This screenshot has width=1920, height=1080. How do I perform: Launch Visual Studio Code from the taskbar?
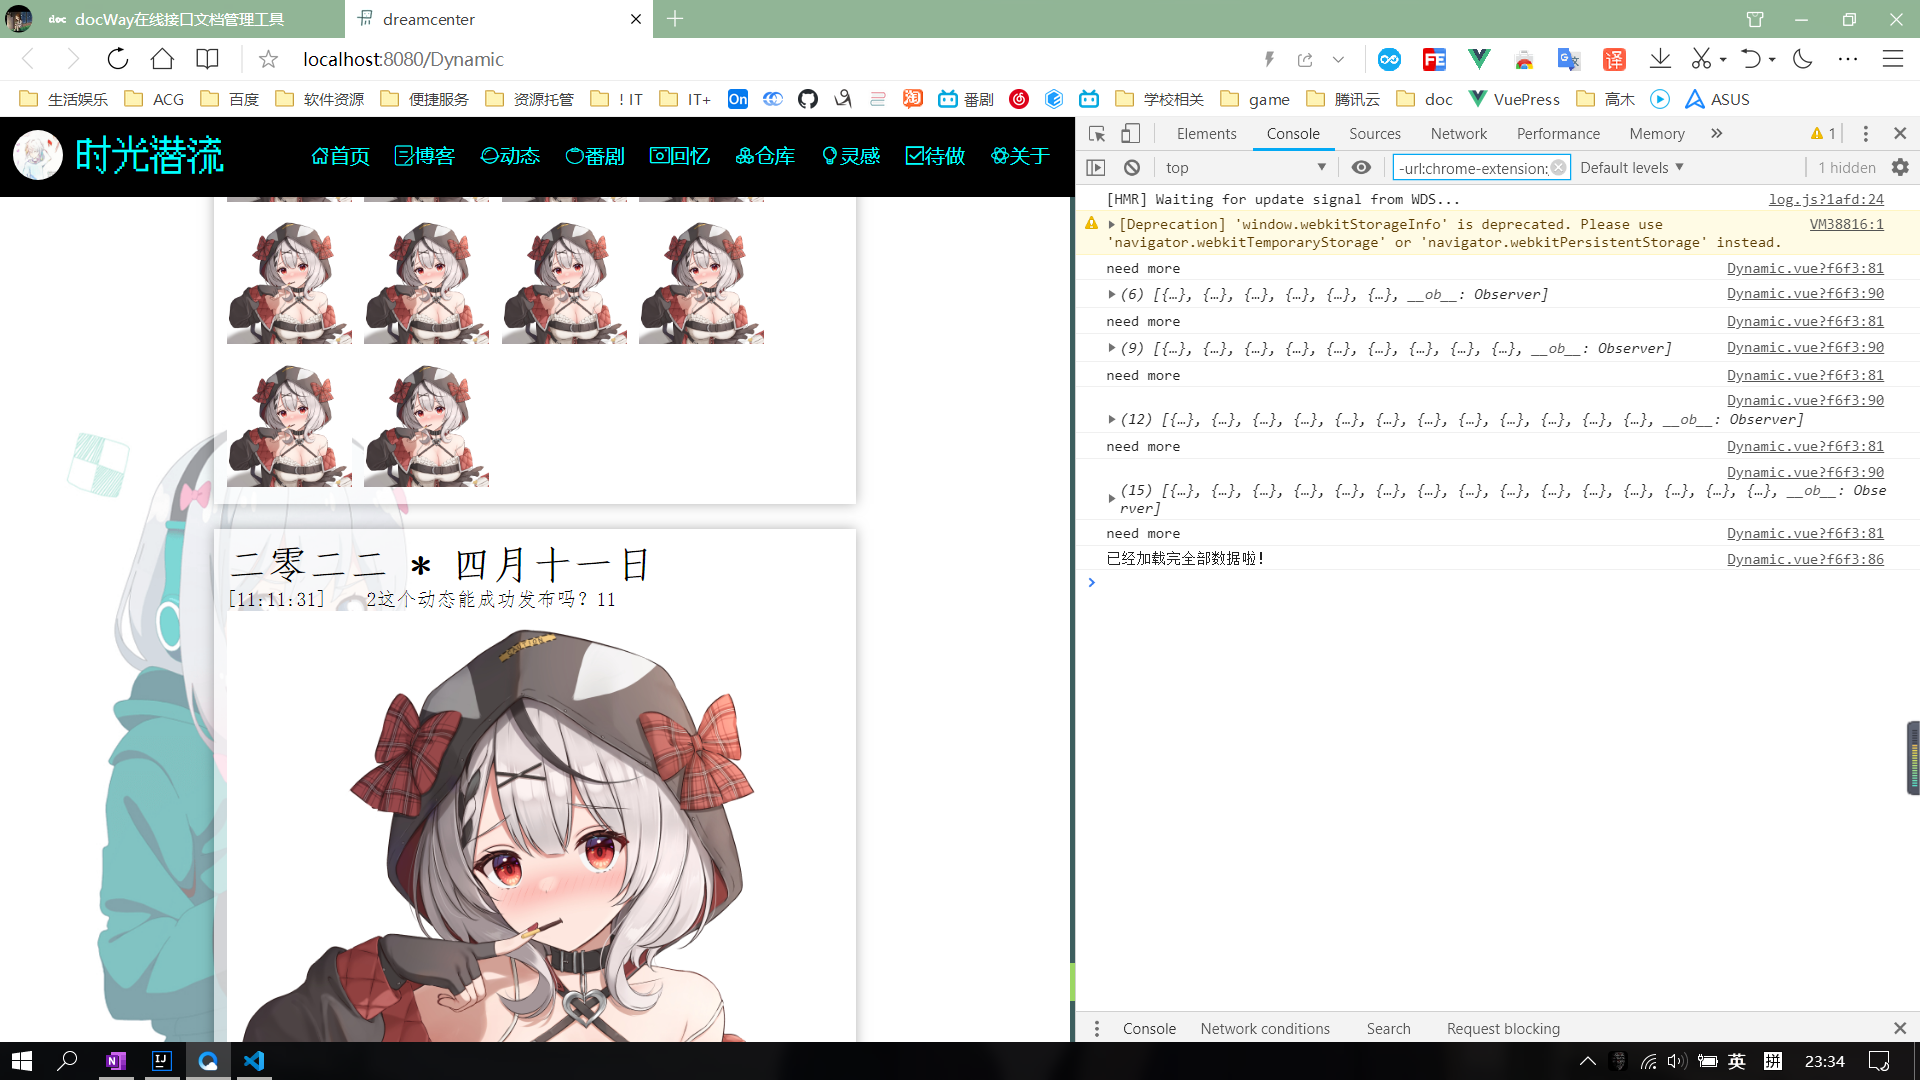tap(254, 1061)
